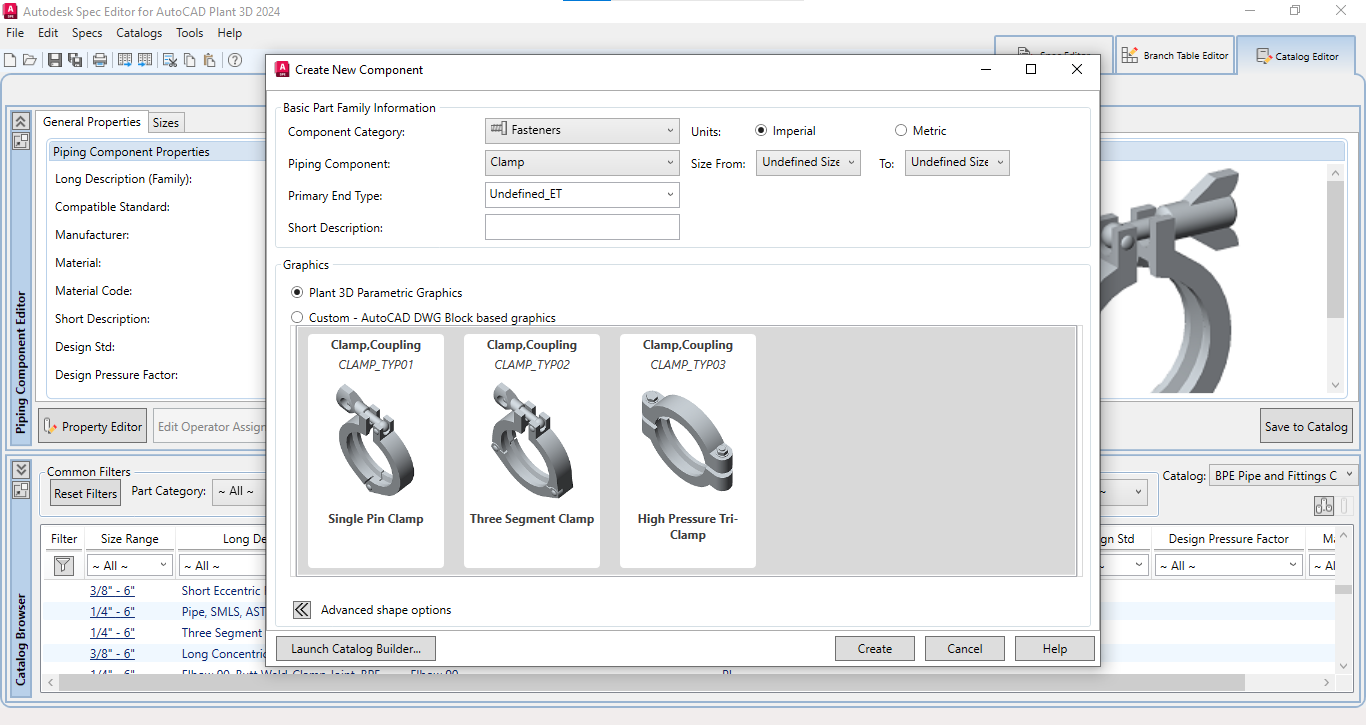This screenshot has height=725, width=1366.
Task: Choose Plant 3D Parametric Graphics option
Action: point(296,293)
